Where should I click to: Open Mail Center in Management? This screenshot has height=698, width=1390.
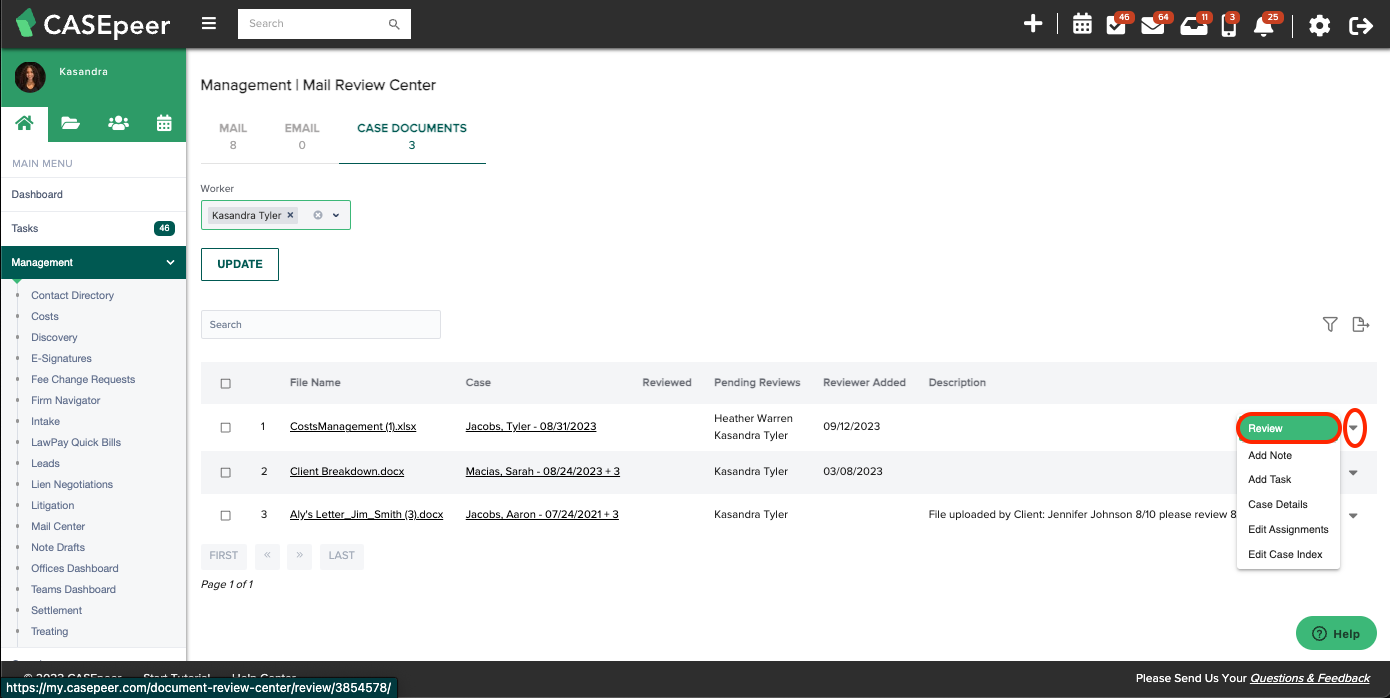(x=58, y=527)
